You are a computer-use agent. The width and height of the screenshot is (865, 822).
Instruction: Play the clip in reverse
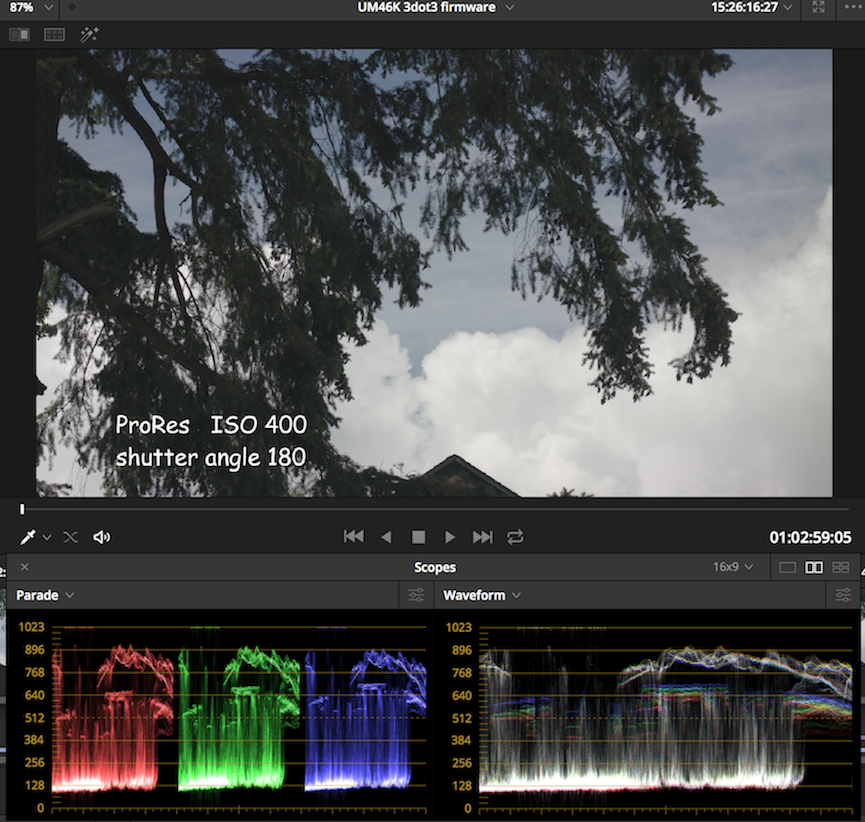tap(386, 537)
